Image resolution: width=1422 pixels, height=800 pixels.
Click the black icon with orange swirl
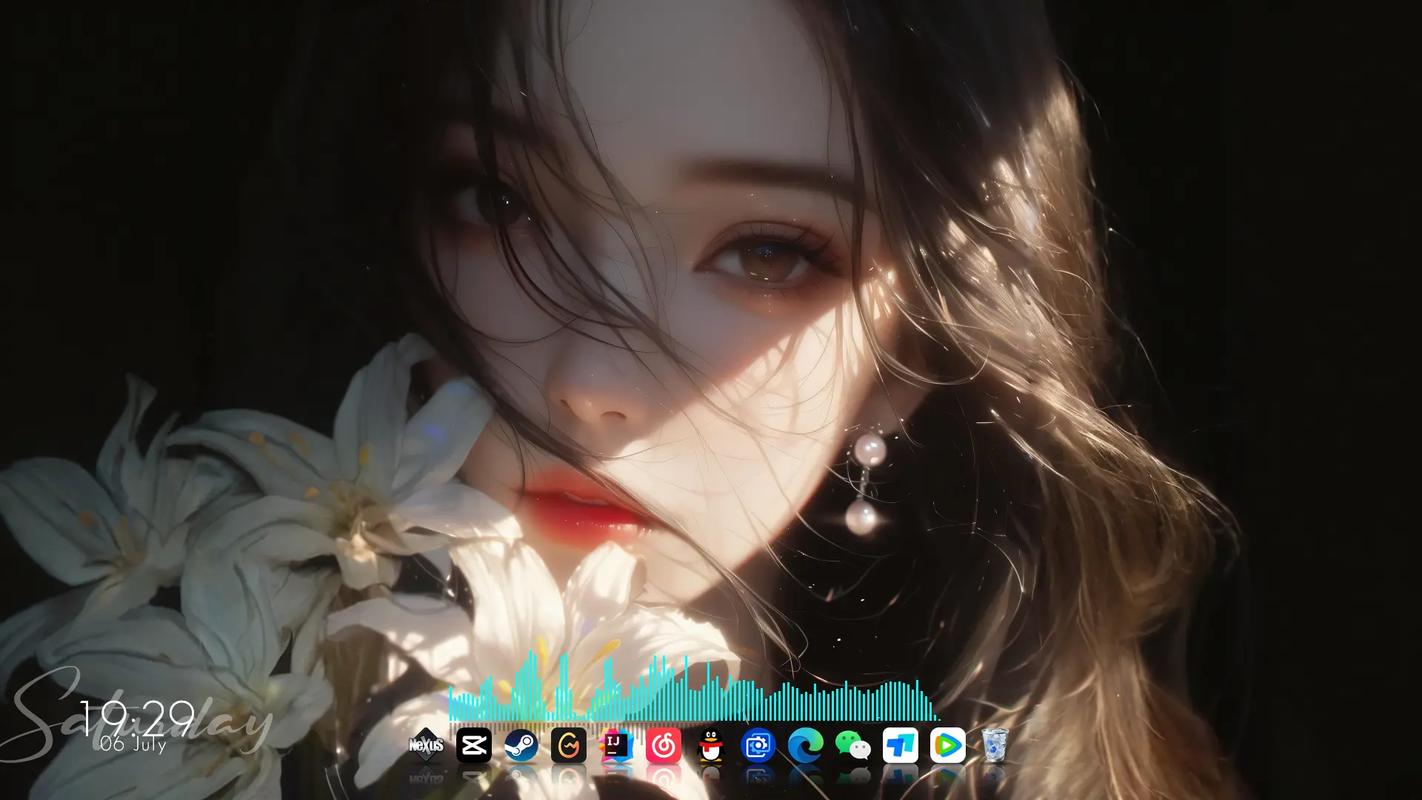[568, 745]
